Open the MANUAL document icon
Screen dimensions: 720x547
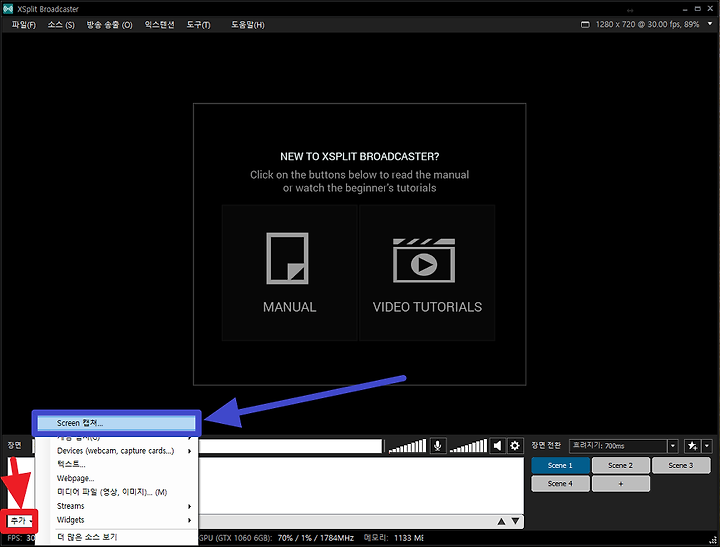(x=287, y=259)
